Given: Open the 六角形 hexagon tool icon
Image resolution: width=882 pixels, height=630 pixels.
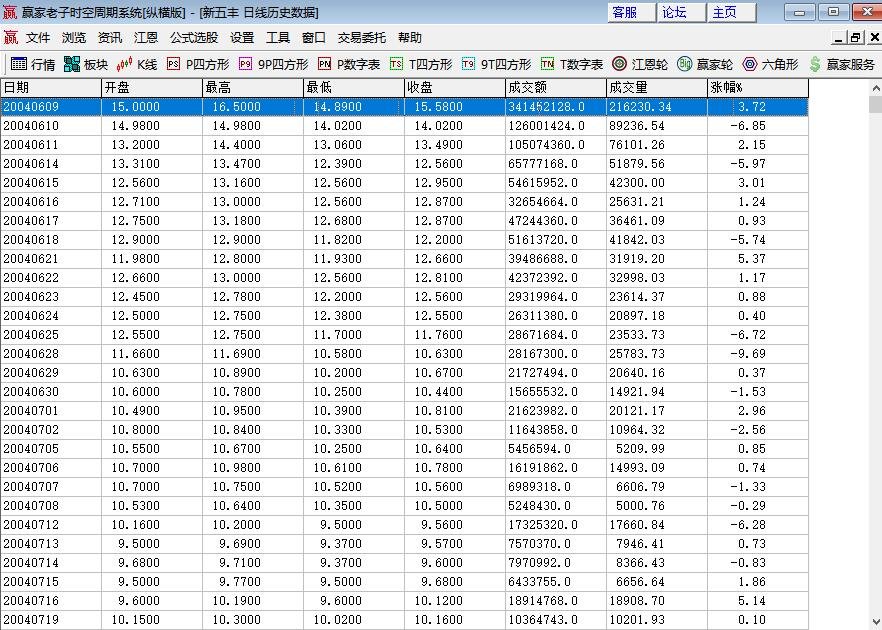Looking at the screenshot, I should coord(750,64).
